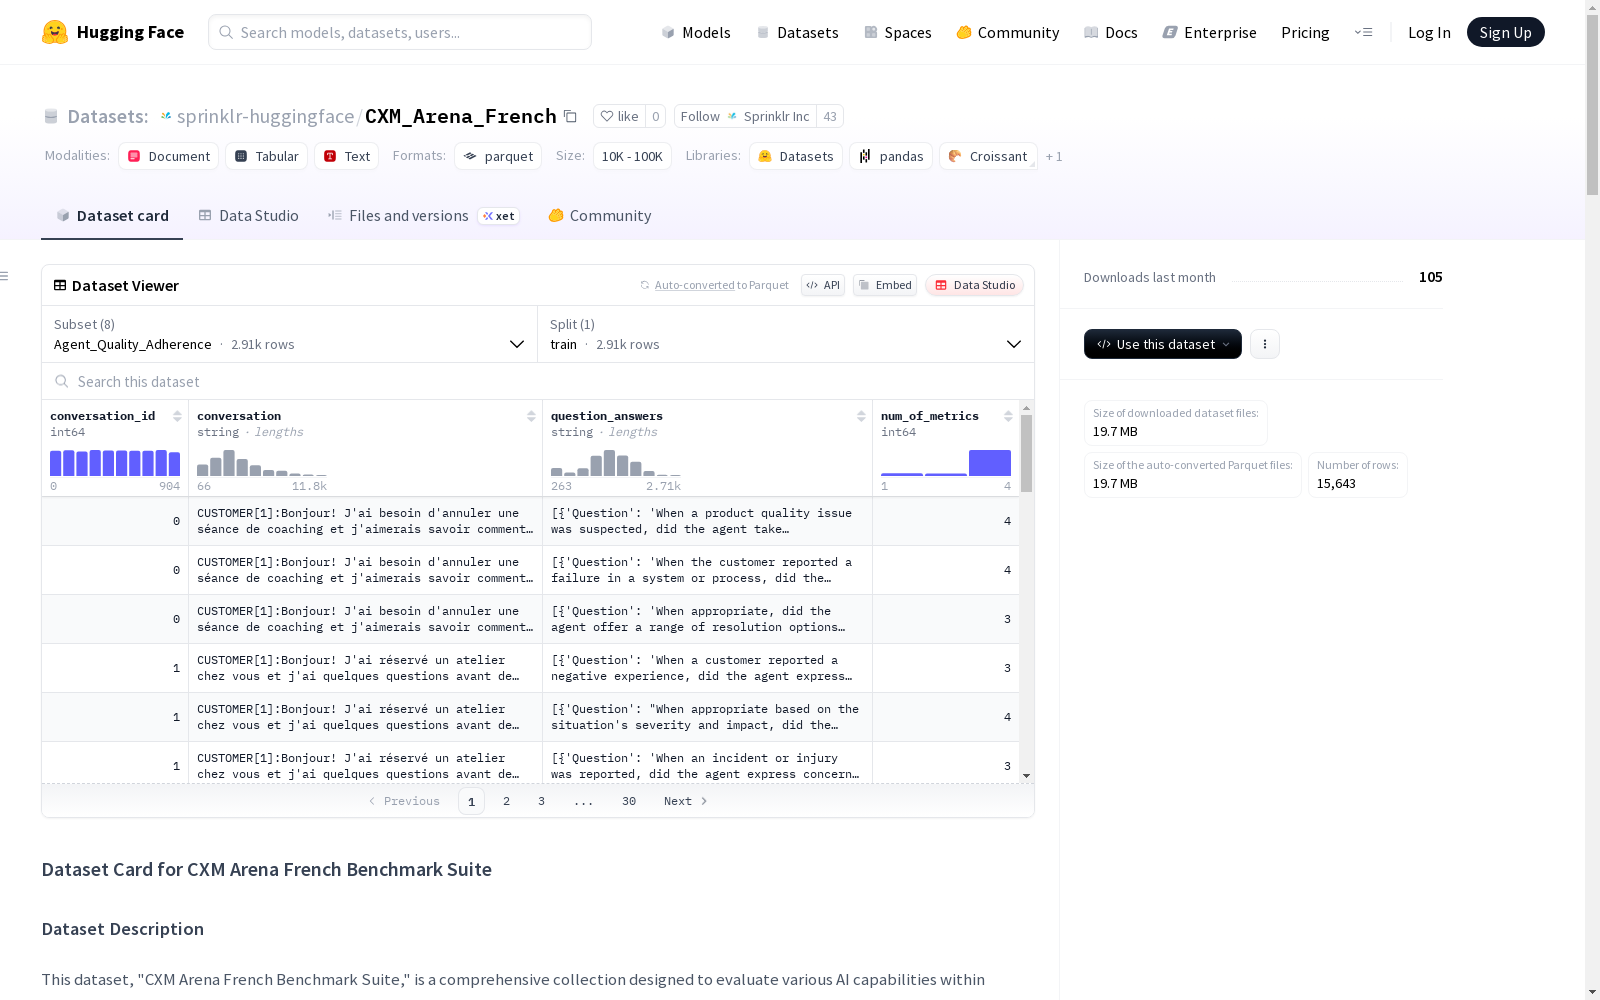
Task: Switch to Files and versions tab
Action: coord(423,216)
